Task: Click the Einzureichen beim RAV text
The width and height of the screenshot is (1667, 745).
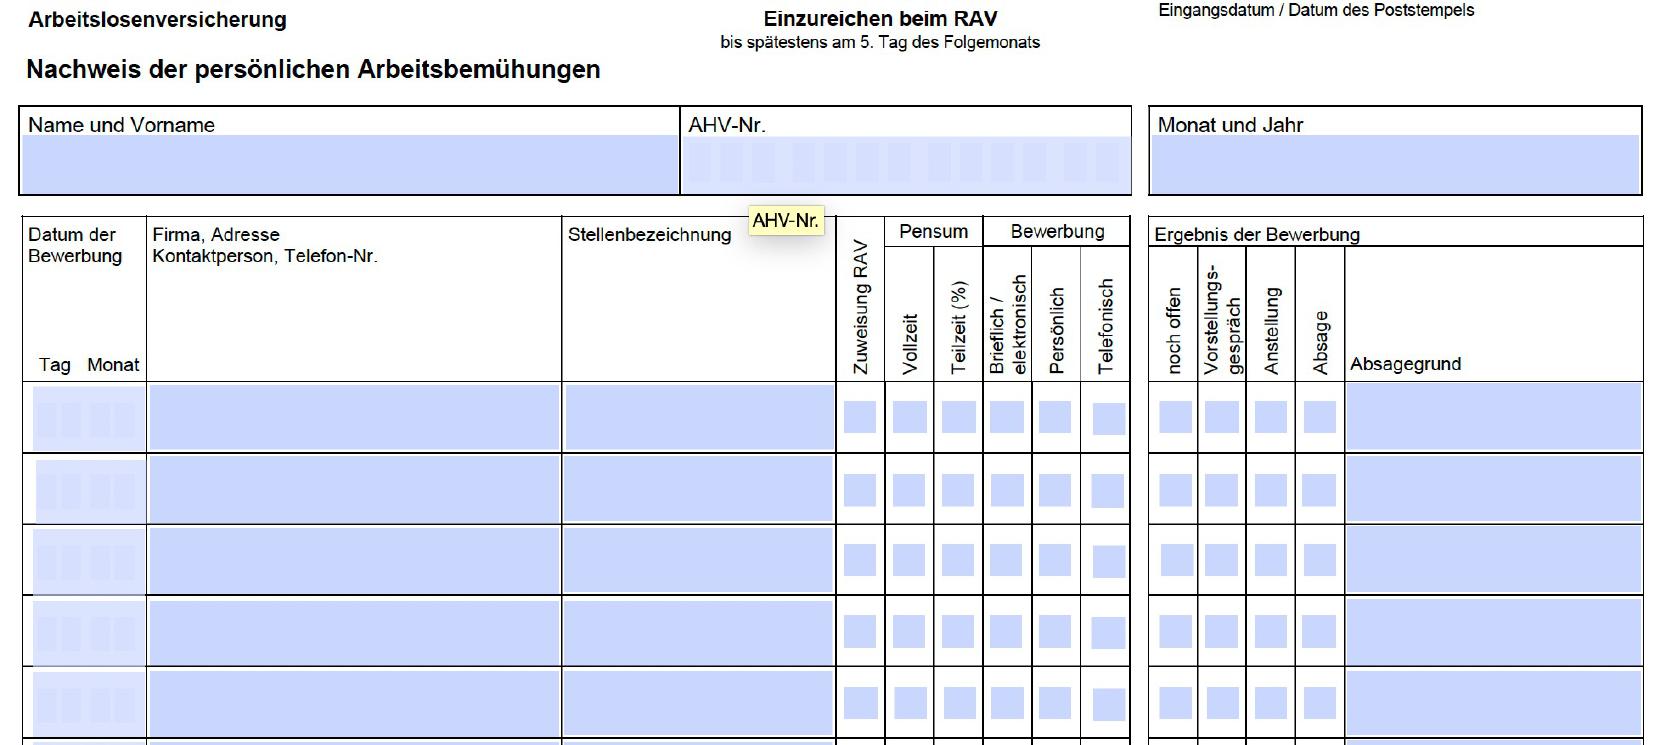Action: click(x=880, y=18)
